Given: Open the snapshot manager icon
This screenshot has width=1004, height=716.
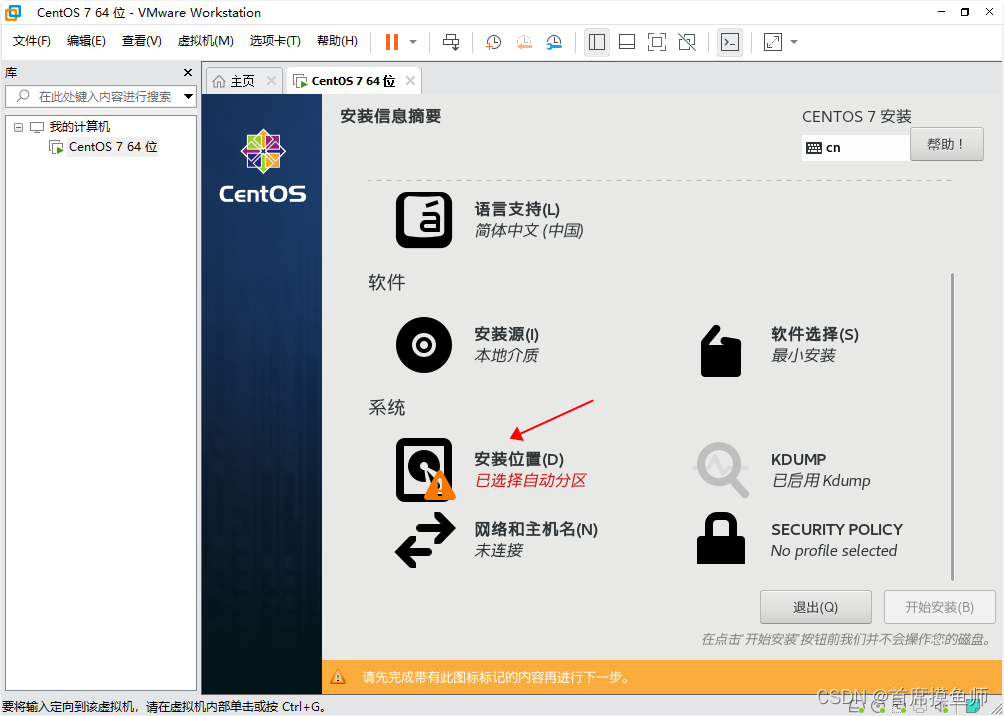Looking at the screenshot, I should point(554,42).
